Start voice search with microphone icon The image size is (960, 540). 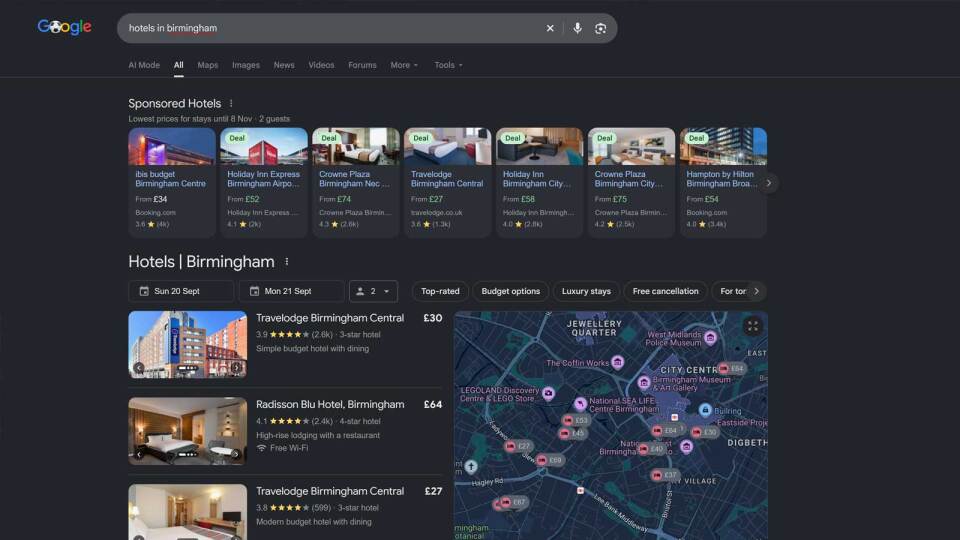pos(577,28)
